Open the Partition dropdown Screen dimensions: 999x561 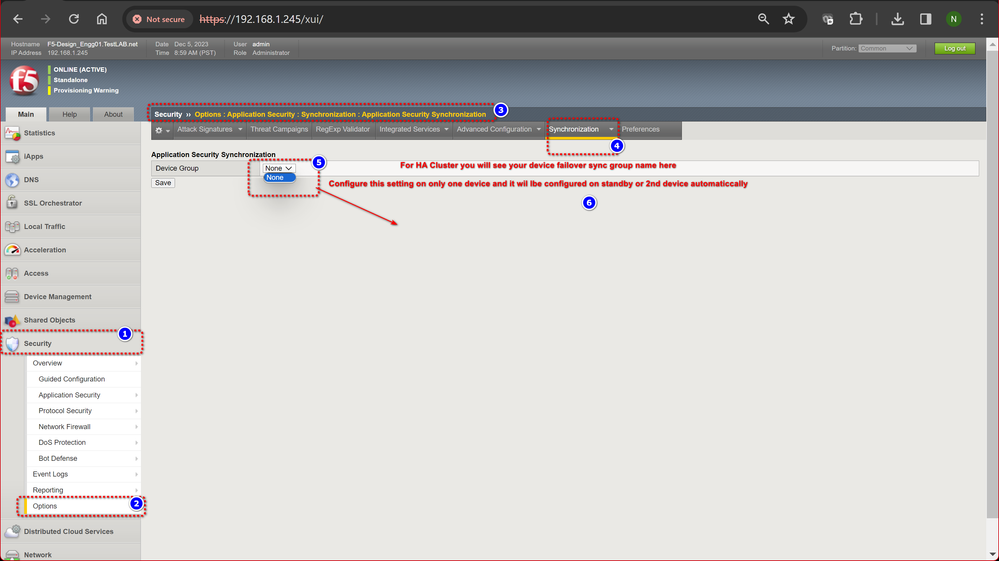coord(887,48)
